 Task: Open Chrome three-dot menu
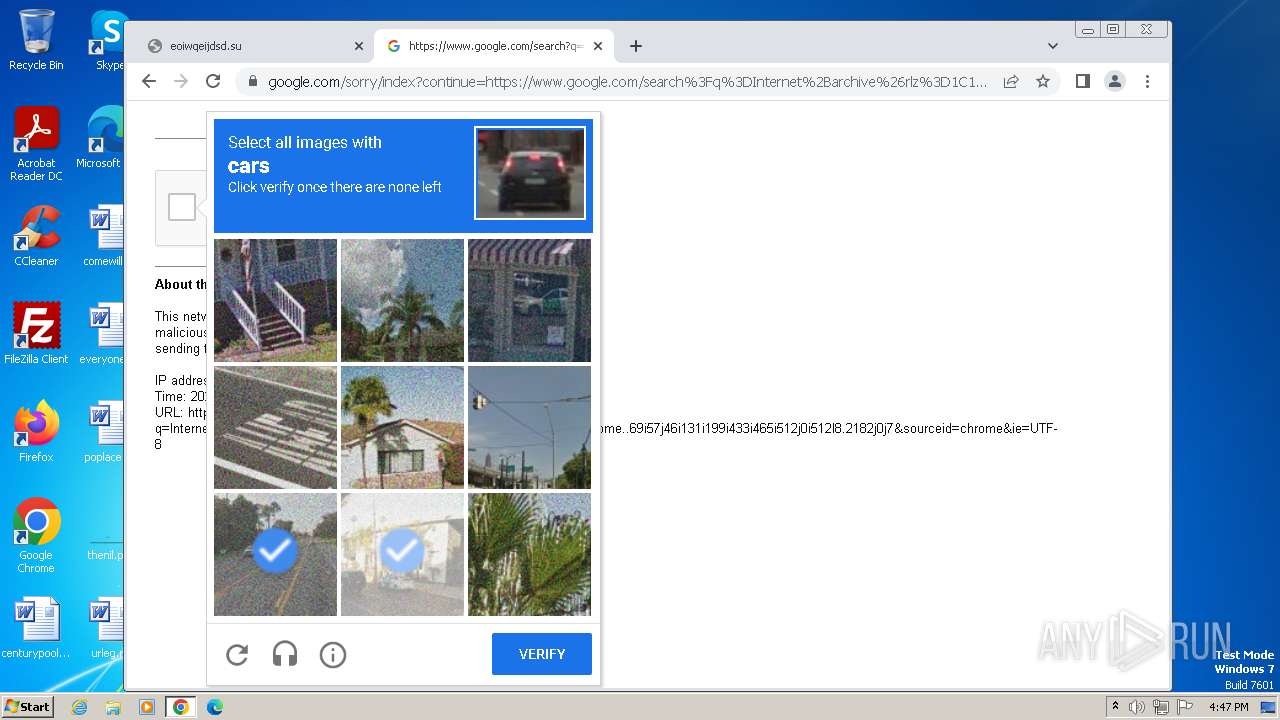click(1147, 82)
